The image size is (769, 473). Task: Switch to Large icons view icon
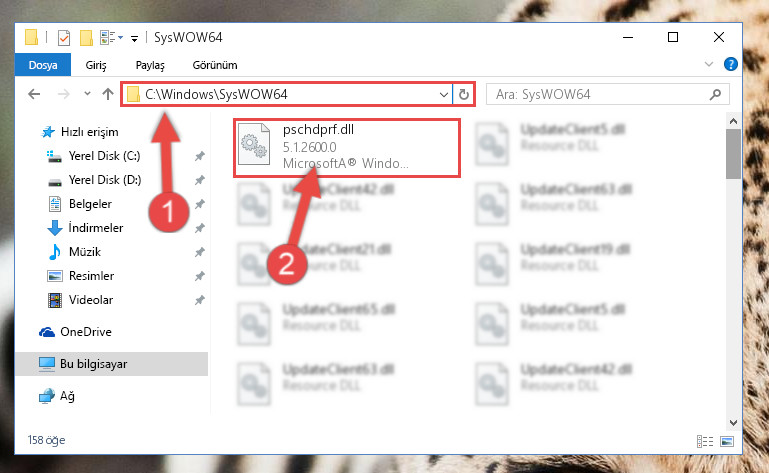(727, 441)
